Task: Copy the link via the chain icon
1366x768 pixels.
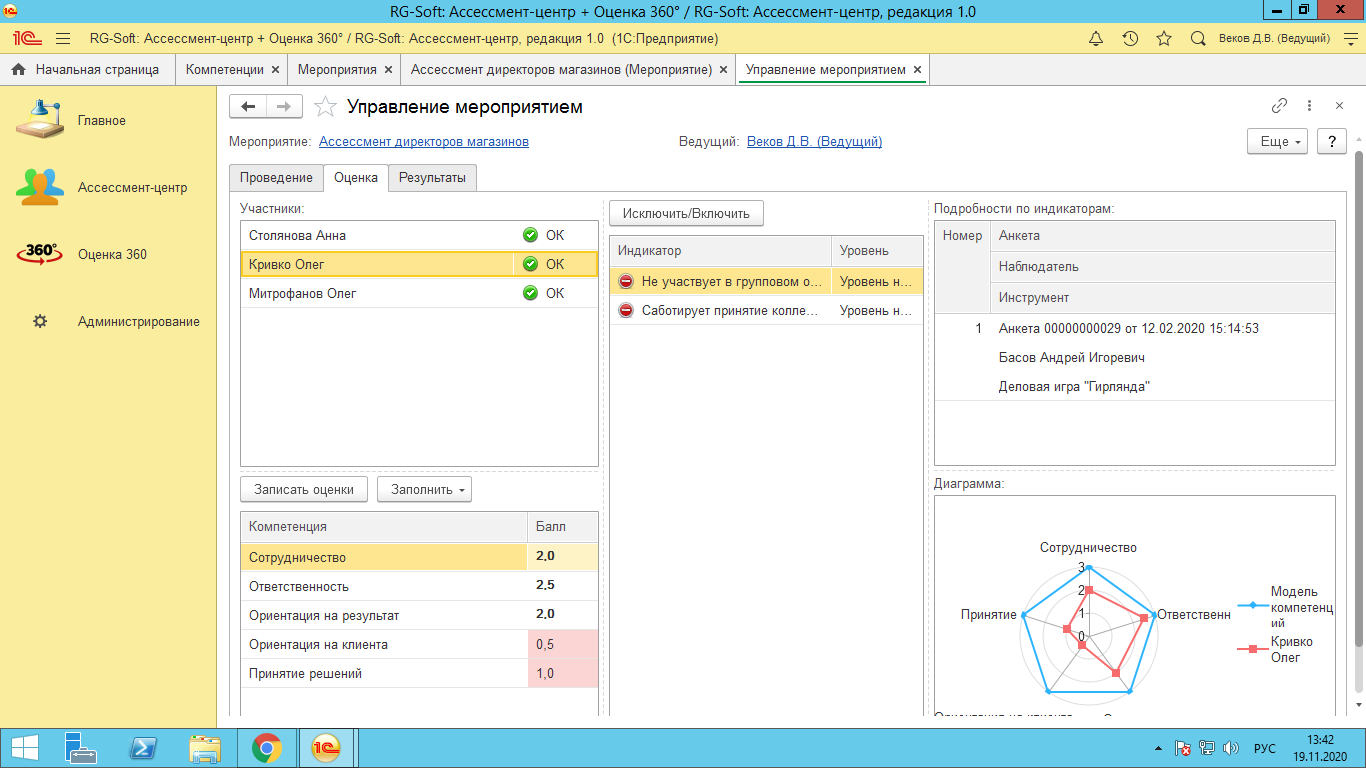Action: tap(1279, 106)
